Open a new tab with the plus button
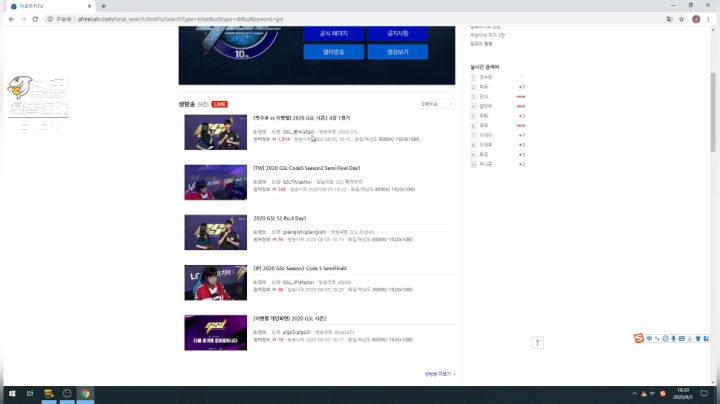 tap(103, 6)
